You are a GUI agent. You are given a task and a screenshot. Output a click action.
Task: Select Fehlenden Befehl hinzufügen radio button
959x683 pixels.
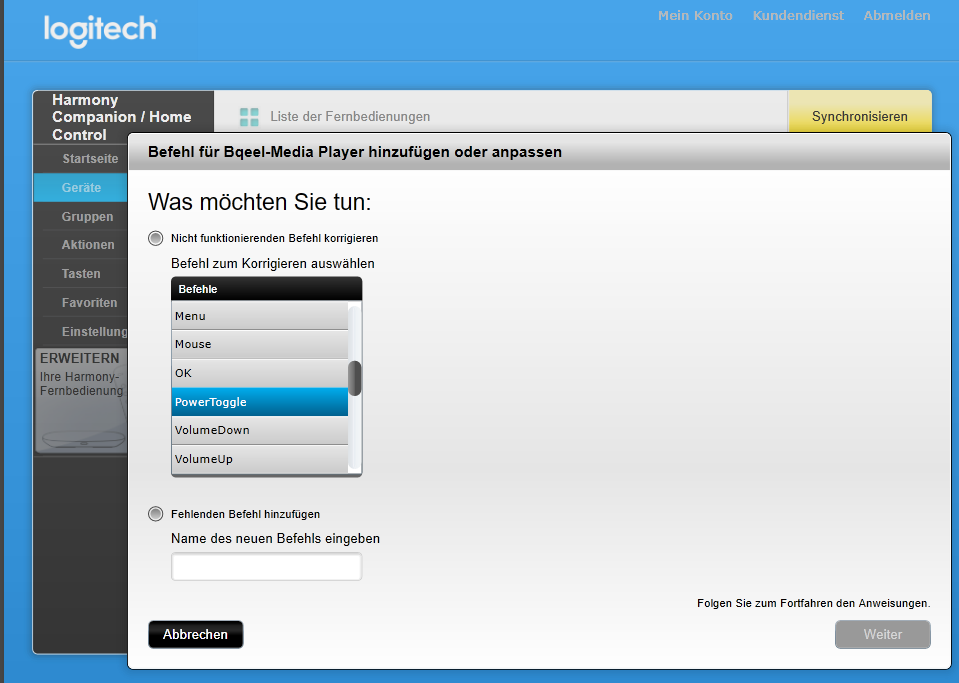[155, 514]
